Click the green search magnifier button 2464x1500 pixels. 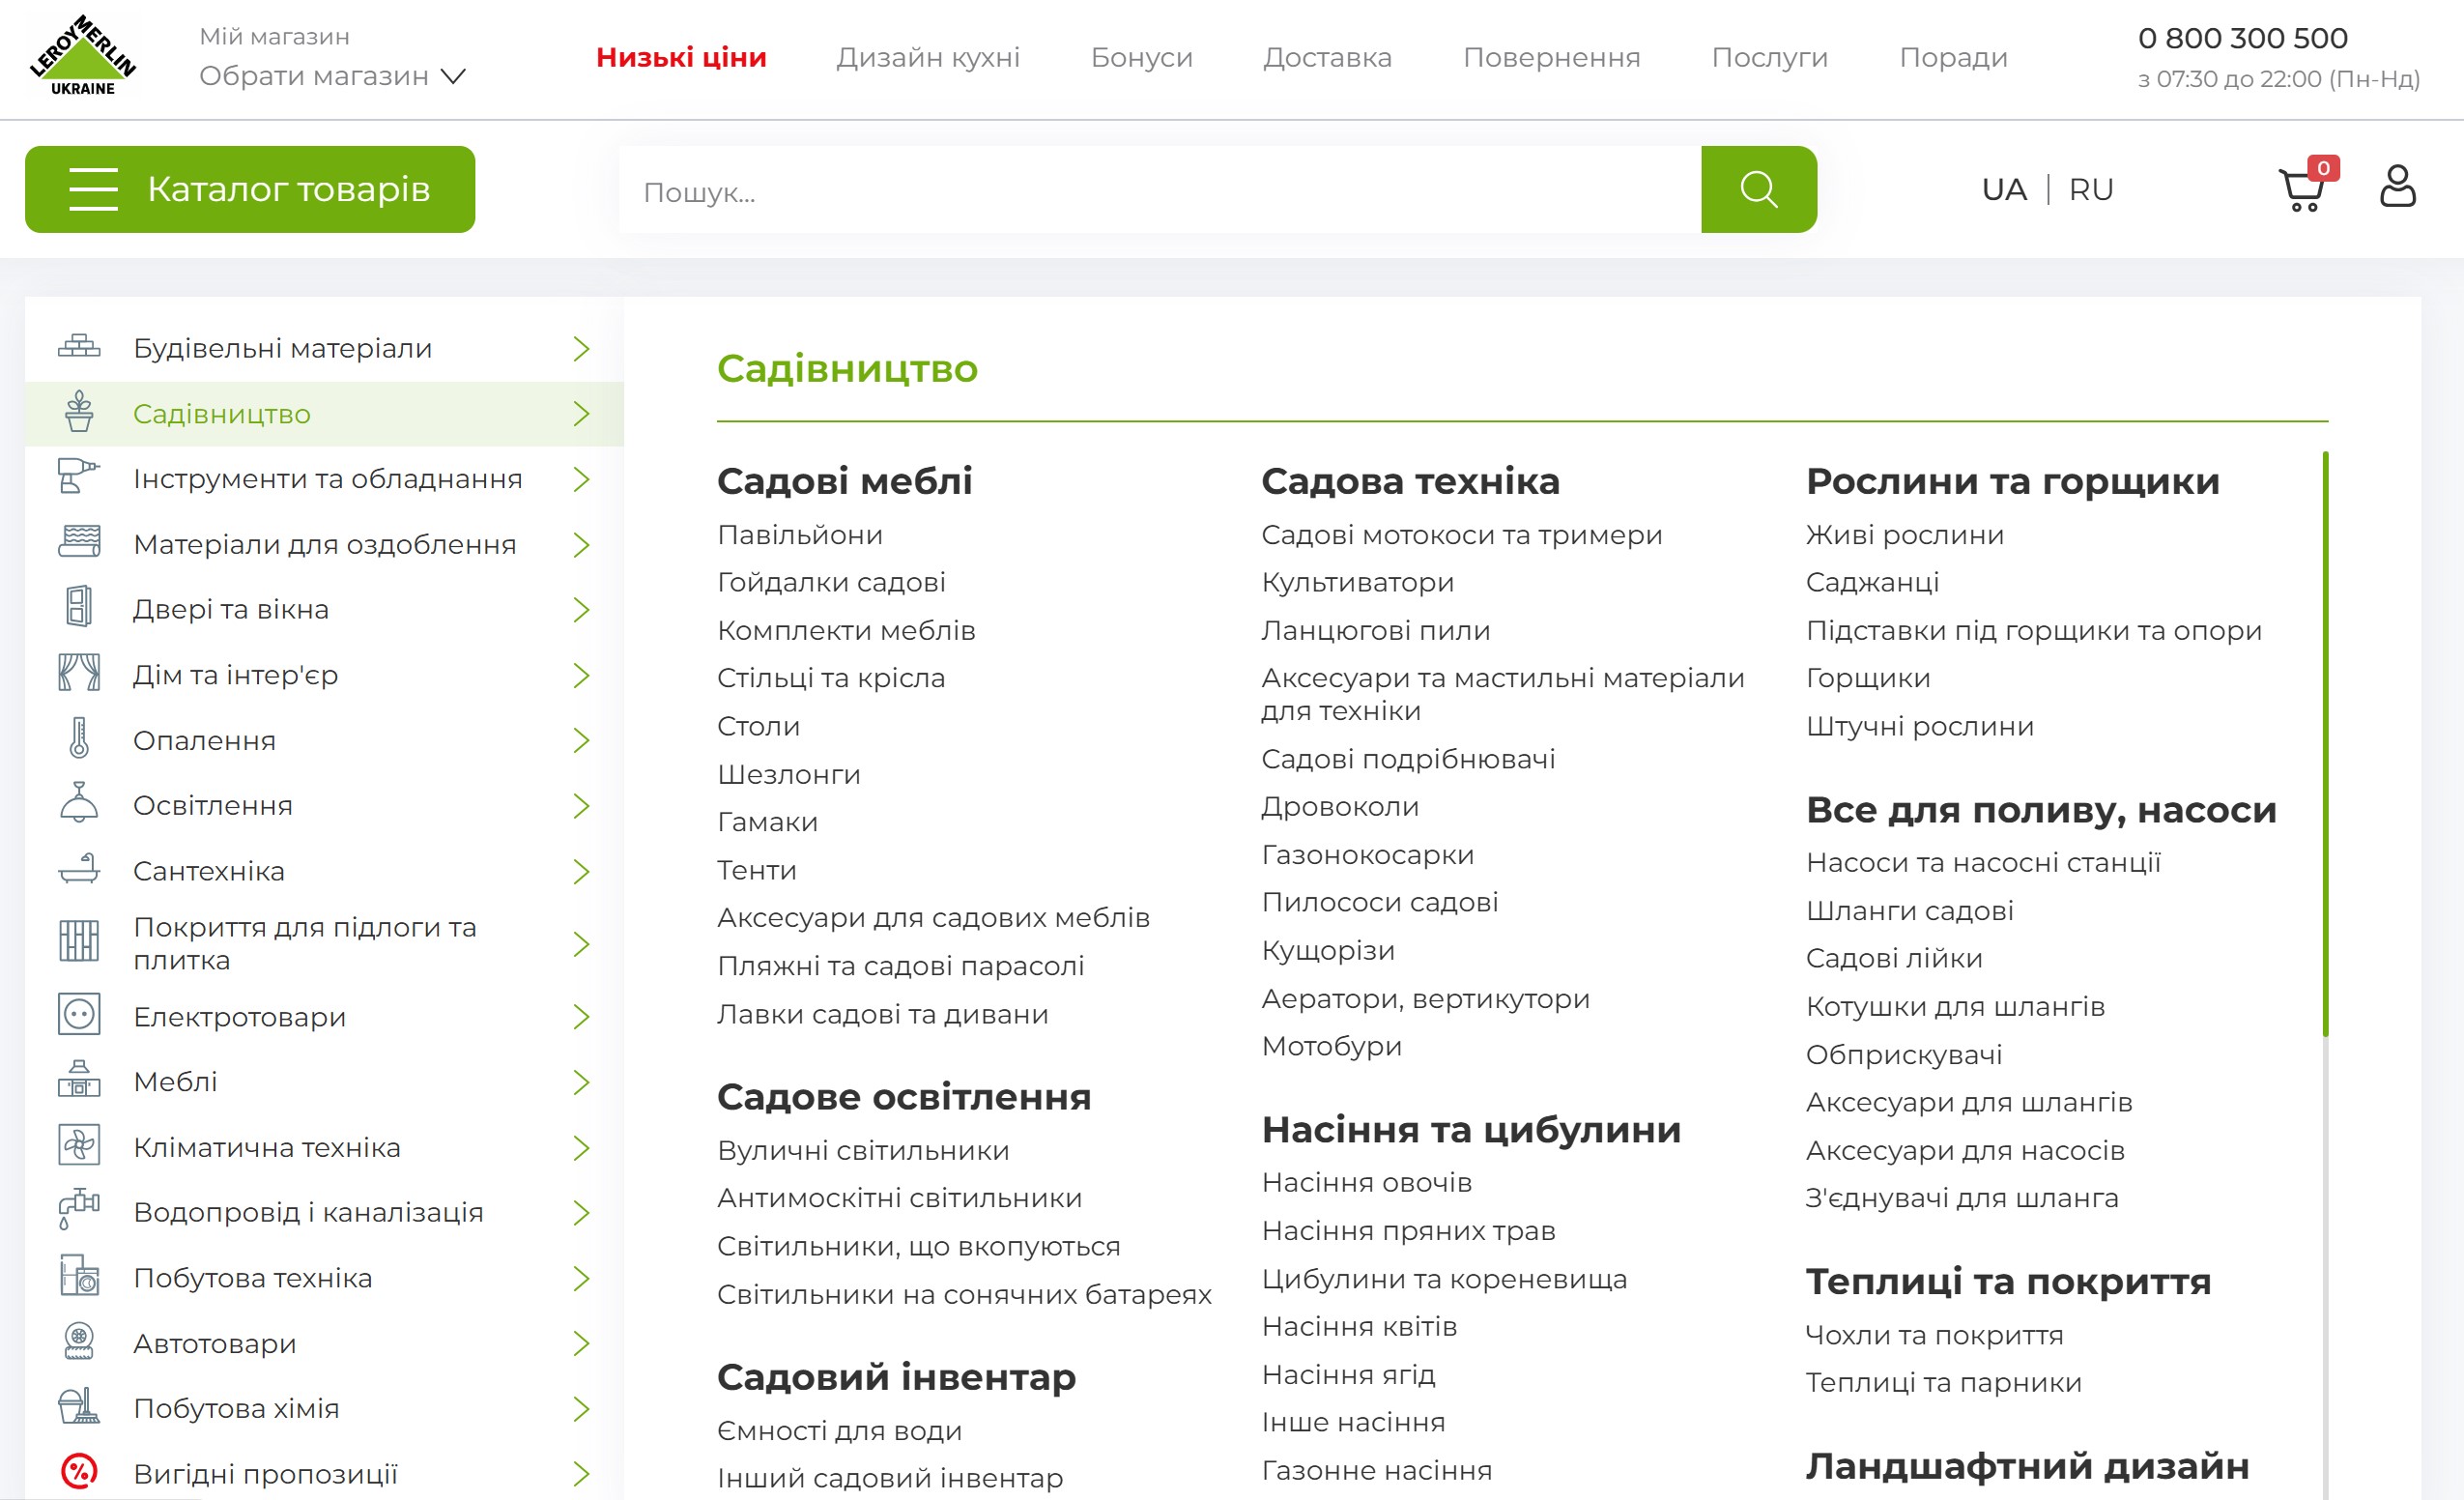1758,189
